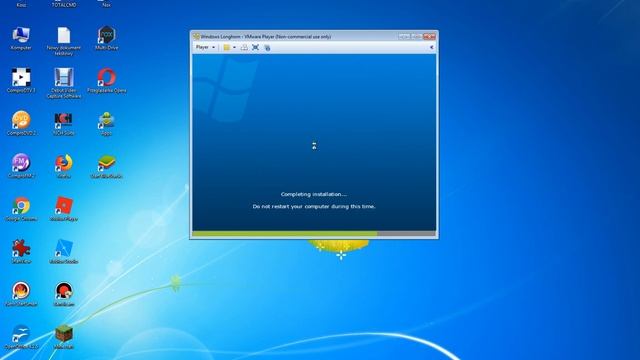Maximize the VMware Player window
Image resolution: width=640 pixels, height=360 pixels.
416,36
